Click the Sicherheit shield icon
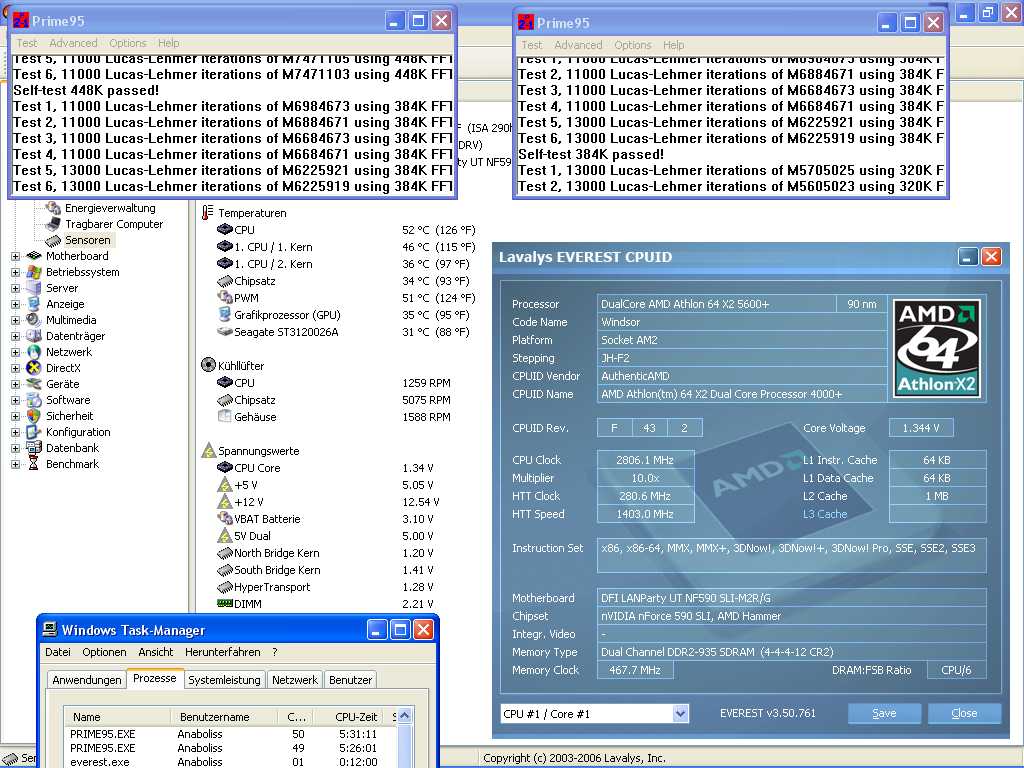Viewport: 1024px width, 768px height. point(34,416)
